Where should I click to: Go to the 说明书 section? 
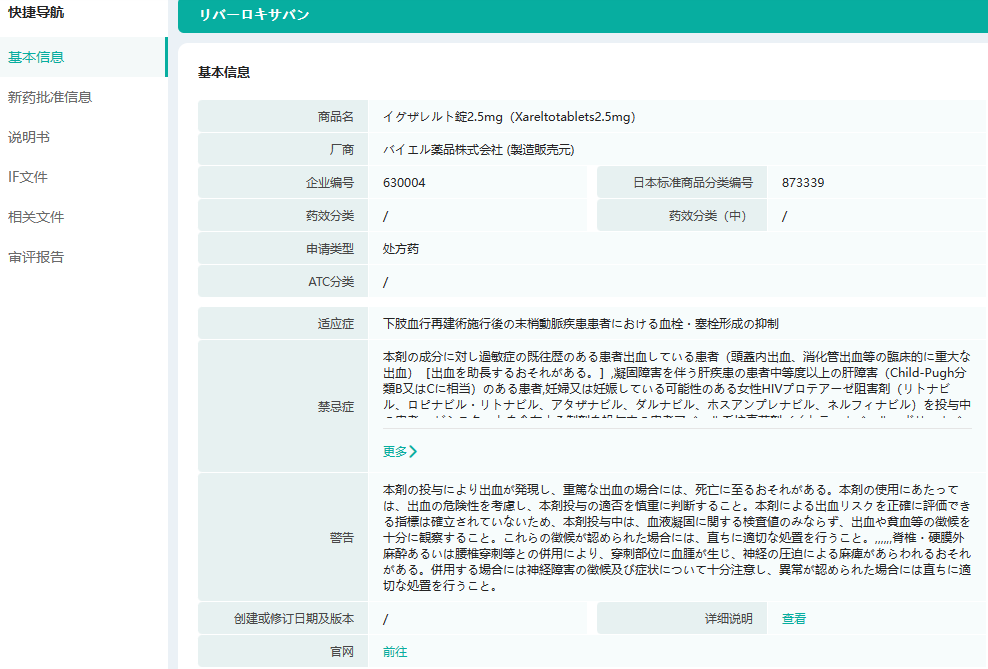(x=29, y=137)
